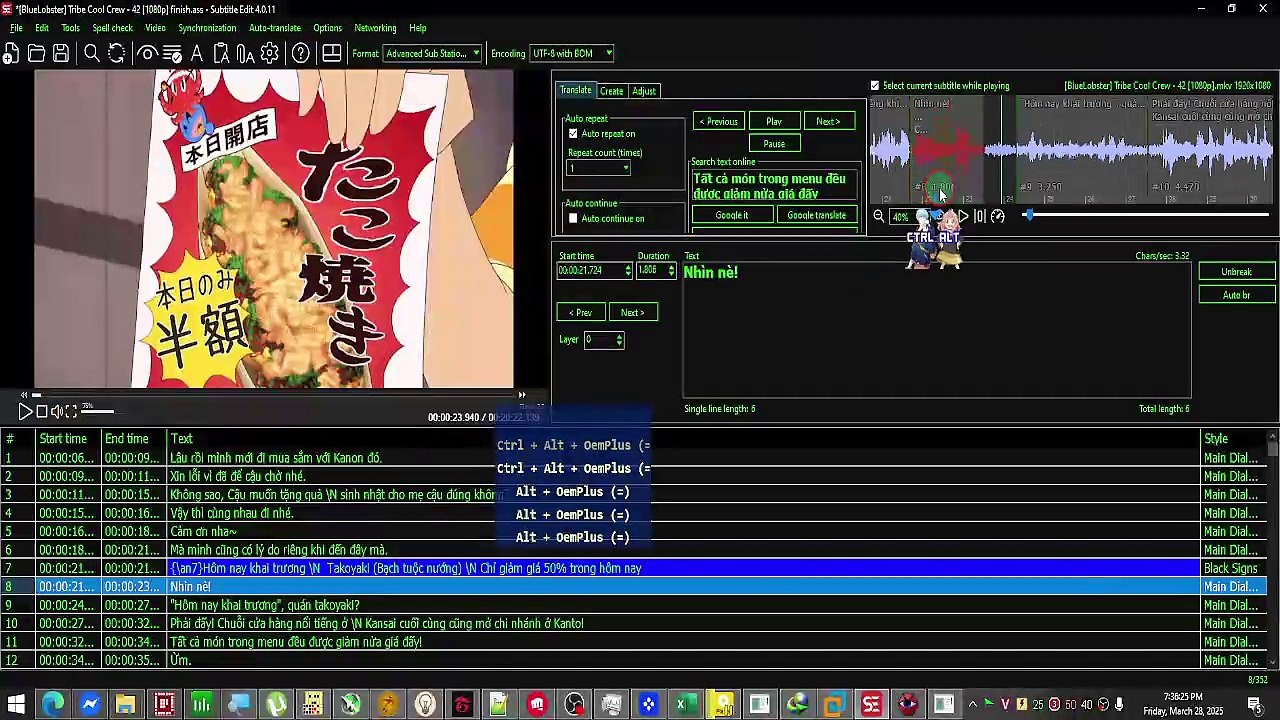Open a subtitle file with the folder icon

tap(36, 54)
